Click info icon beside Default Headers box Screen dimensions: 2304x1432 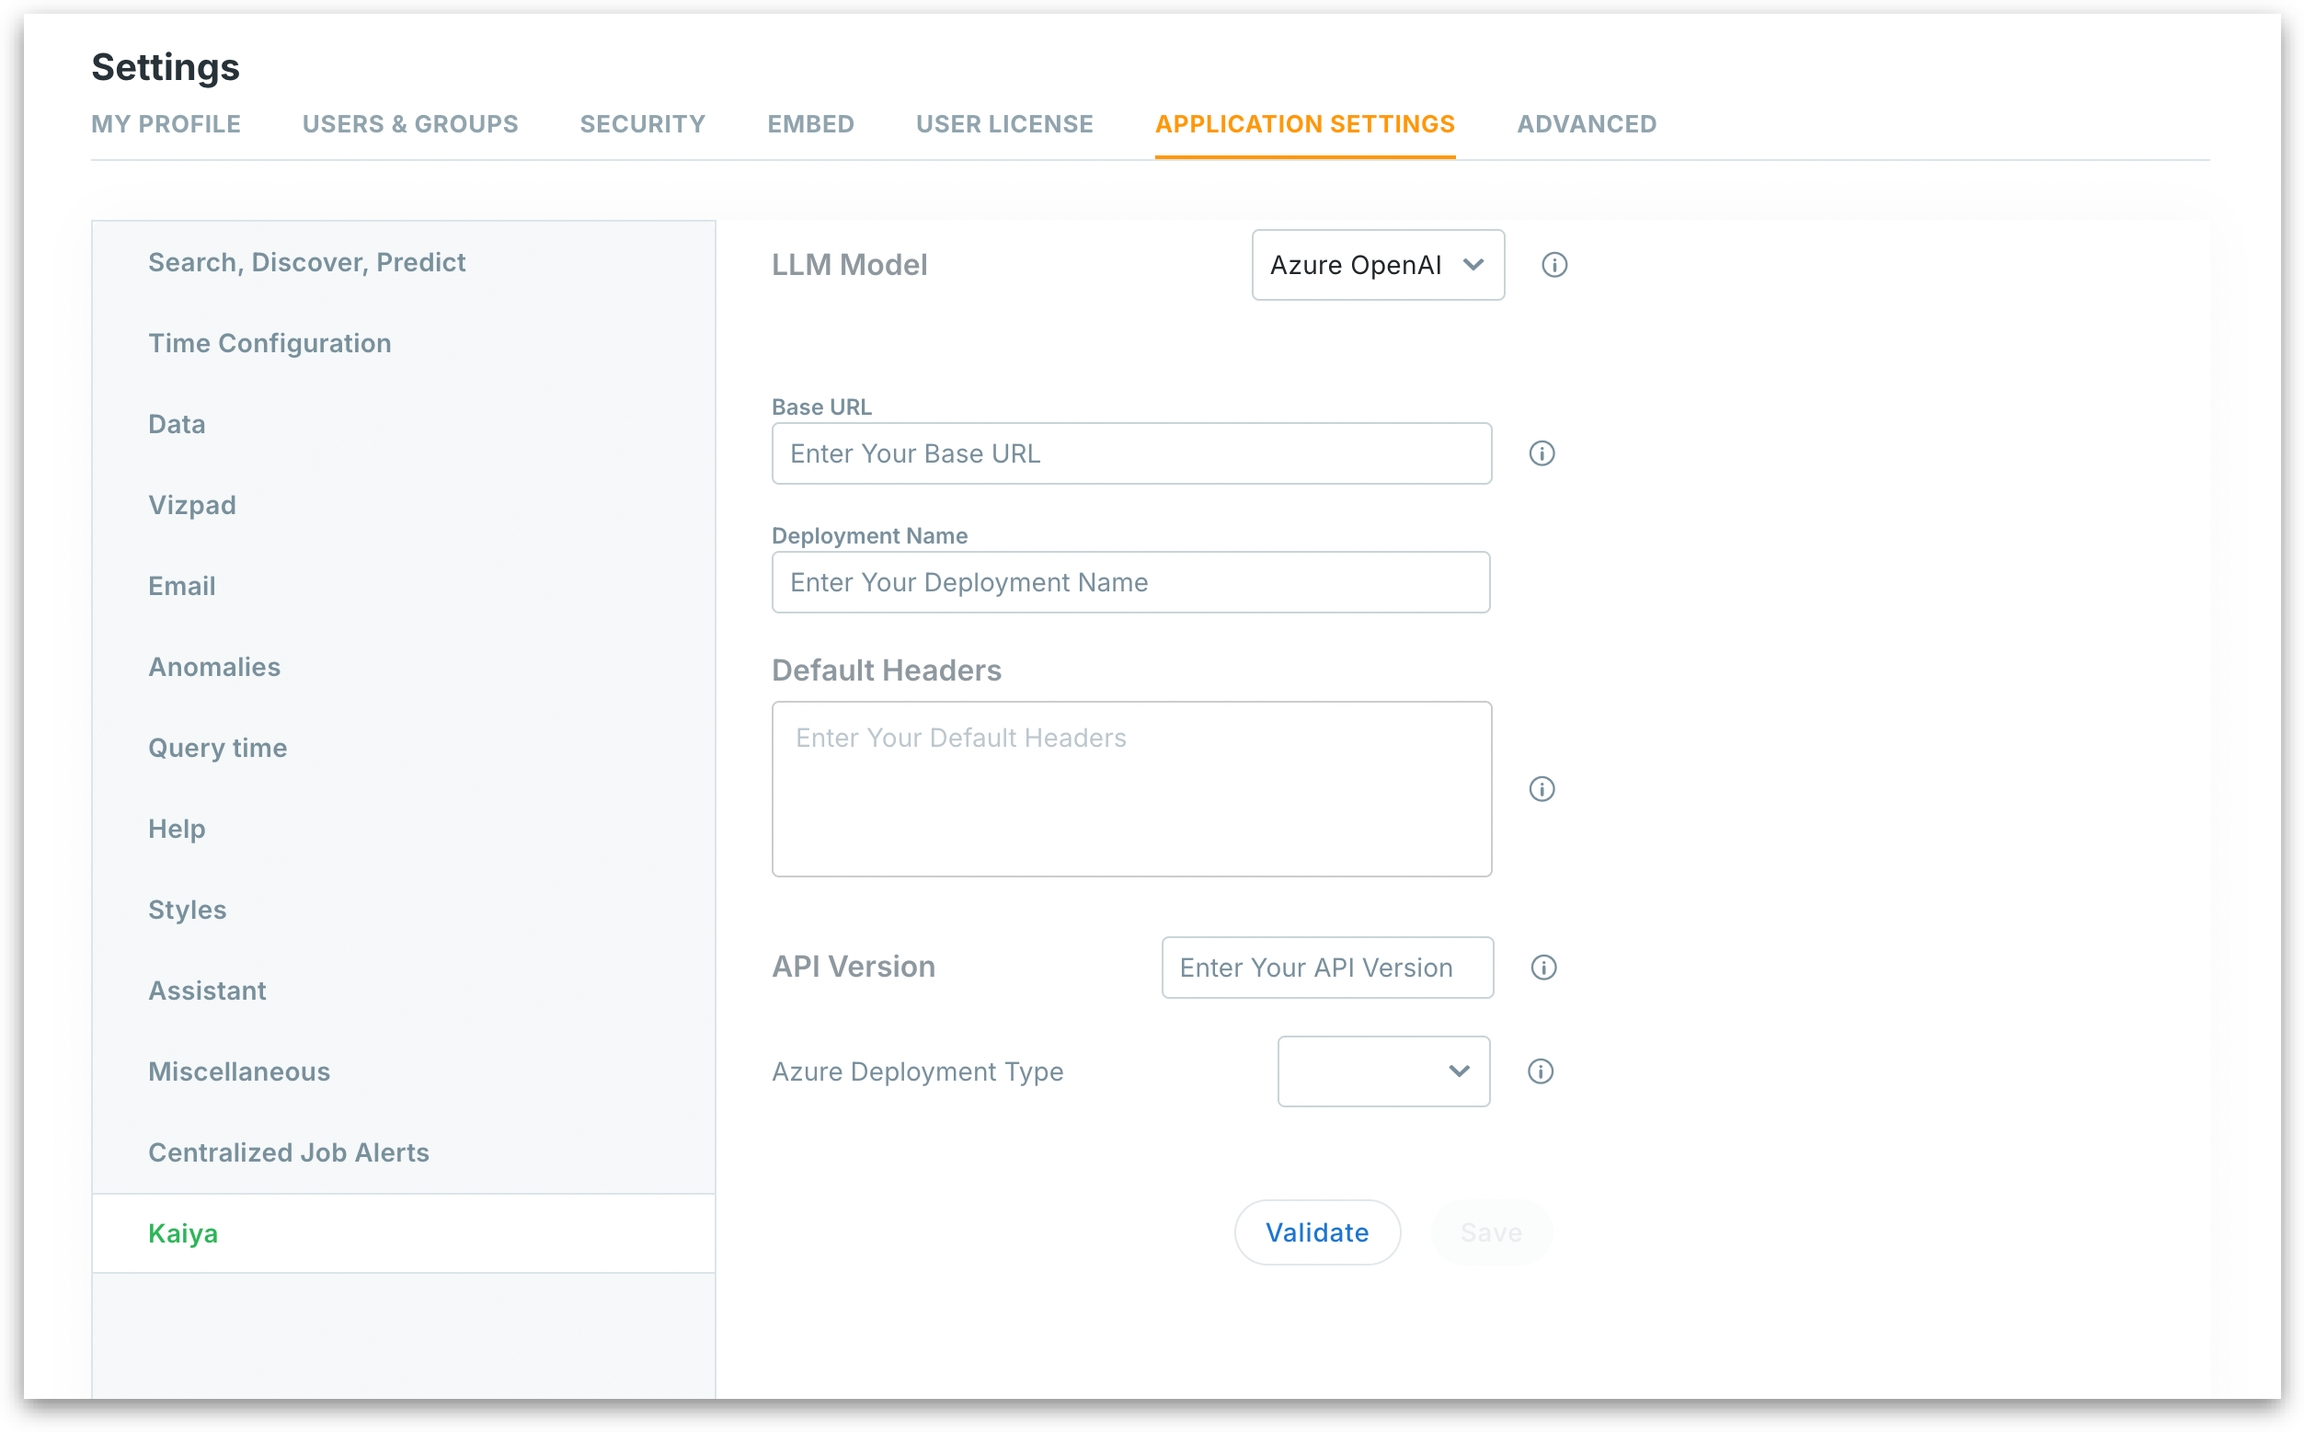tap(1541, 789)
